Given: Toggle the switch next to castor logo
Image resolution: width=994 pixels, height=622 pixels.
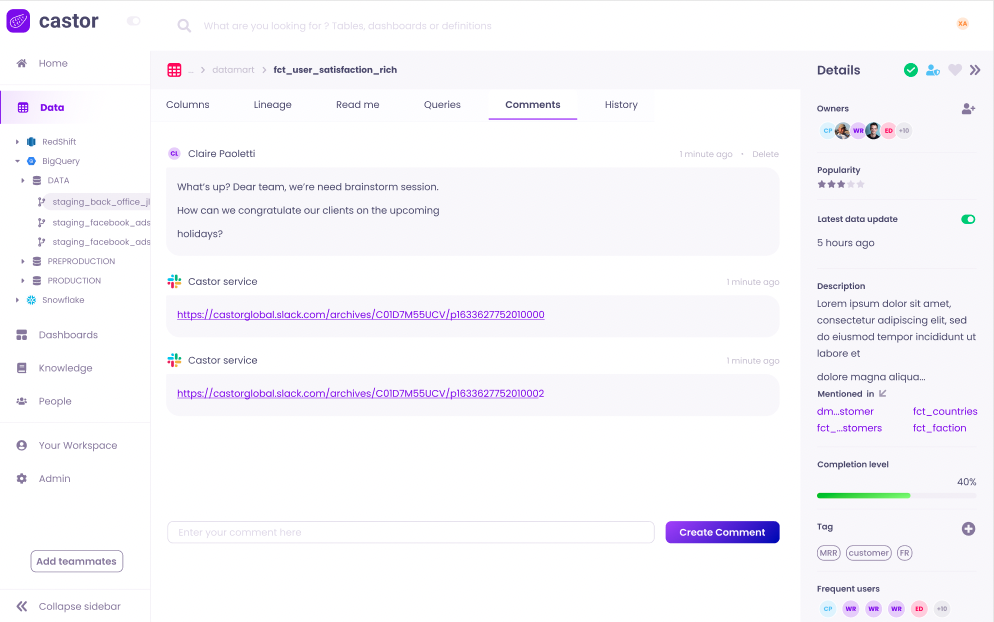Looking at the screenshot, I should (134, 21).
